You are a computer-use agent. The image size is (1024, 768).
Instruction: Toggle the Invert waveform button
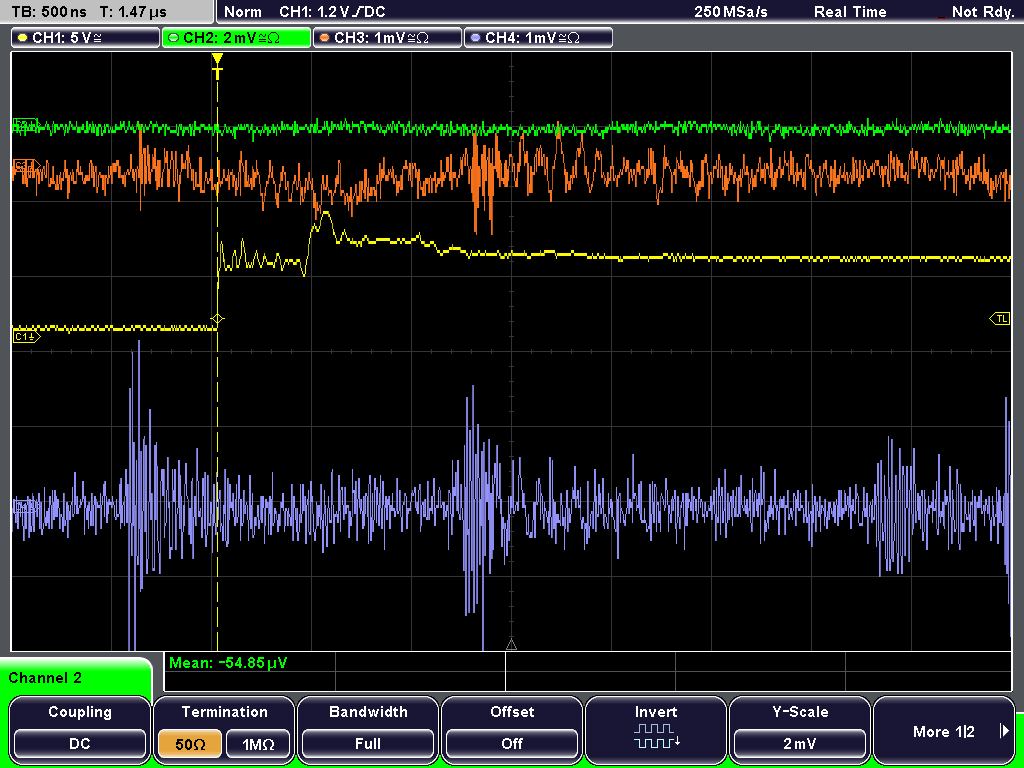[x=656, y=728]
